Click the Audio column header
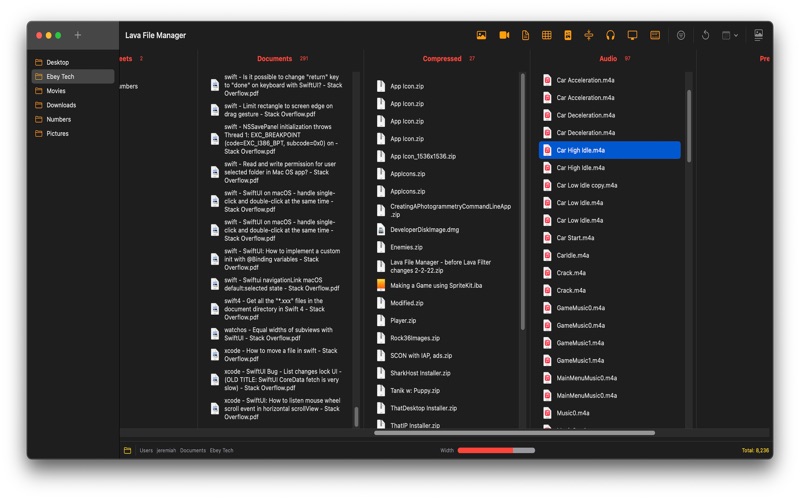 tap(608, 59)
